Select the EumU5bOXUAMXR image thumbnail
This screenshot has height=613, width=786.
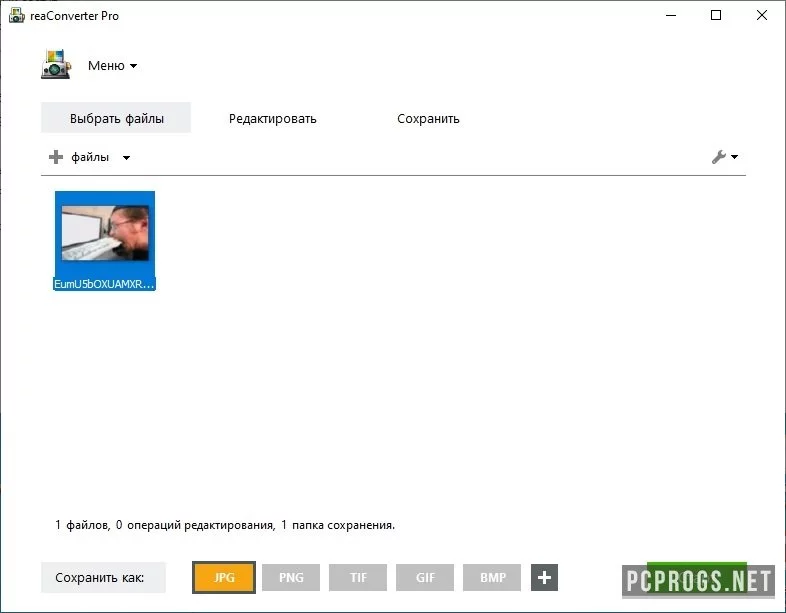coord(105,233)
